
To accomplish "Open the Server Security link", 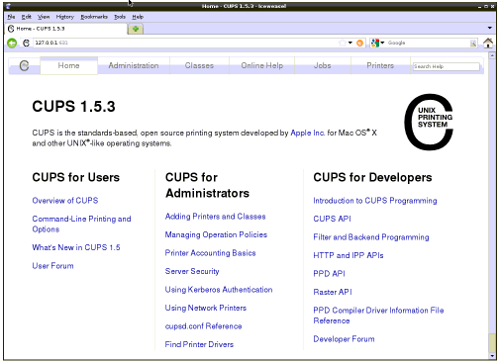I will pos(192,271).
